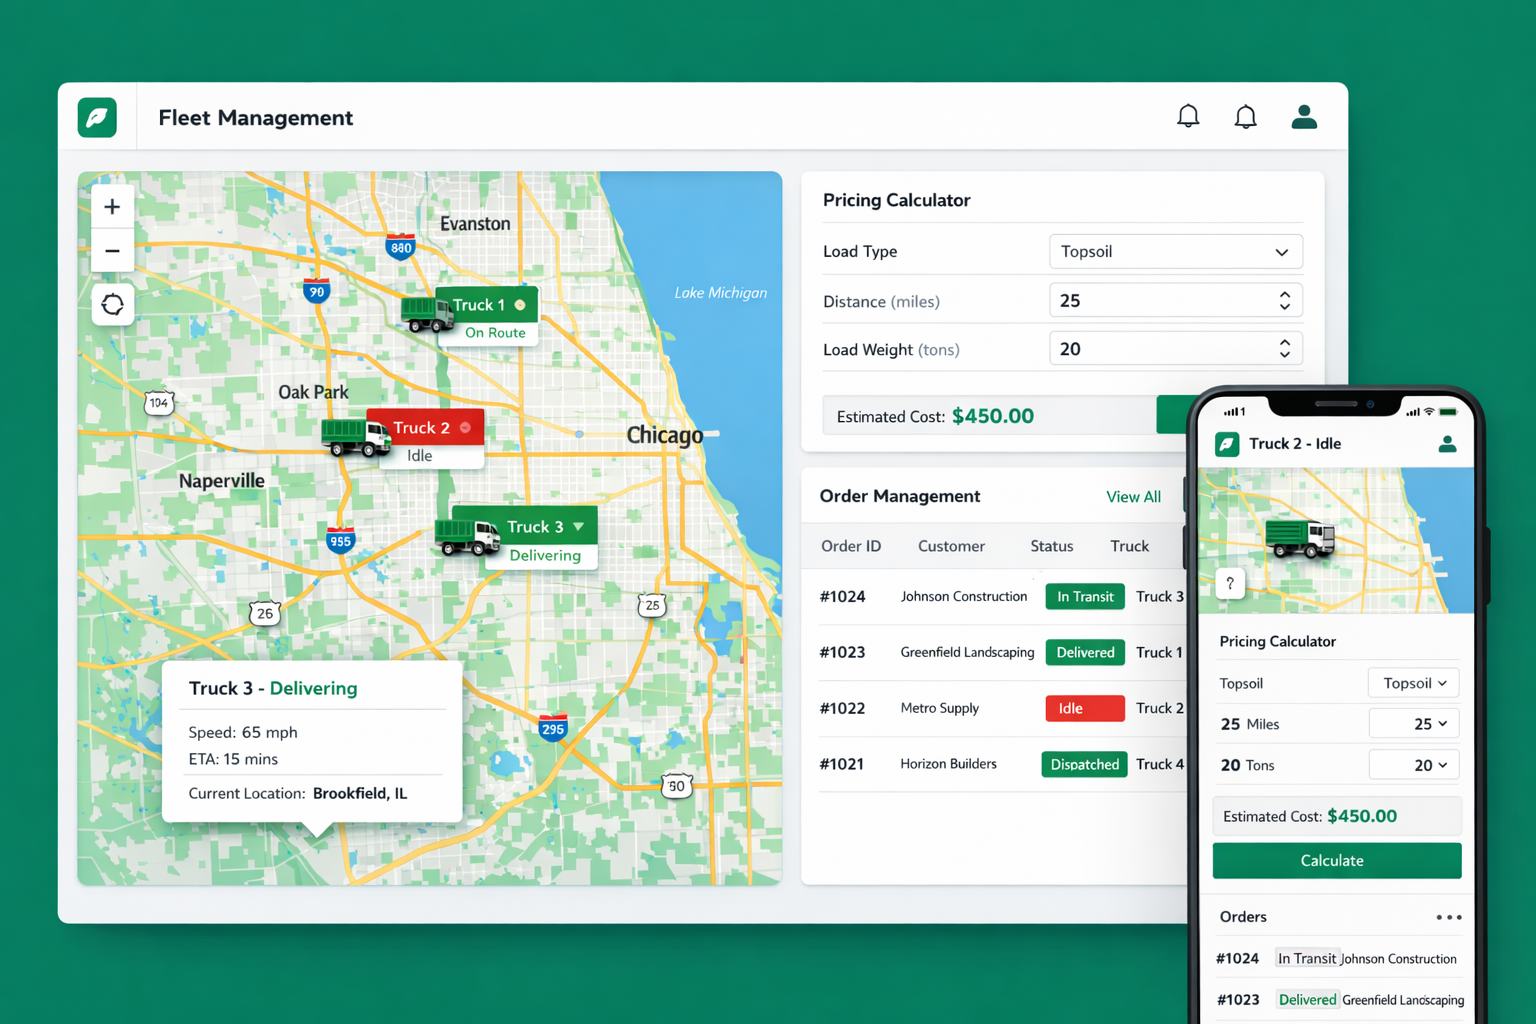Viewport: 1536px width, 1024px height.
Task: Open mobile 20 Tons dropdown
Action: point(1413,765)
